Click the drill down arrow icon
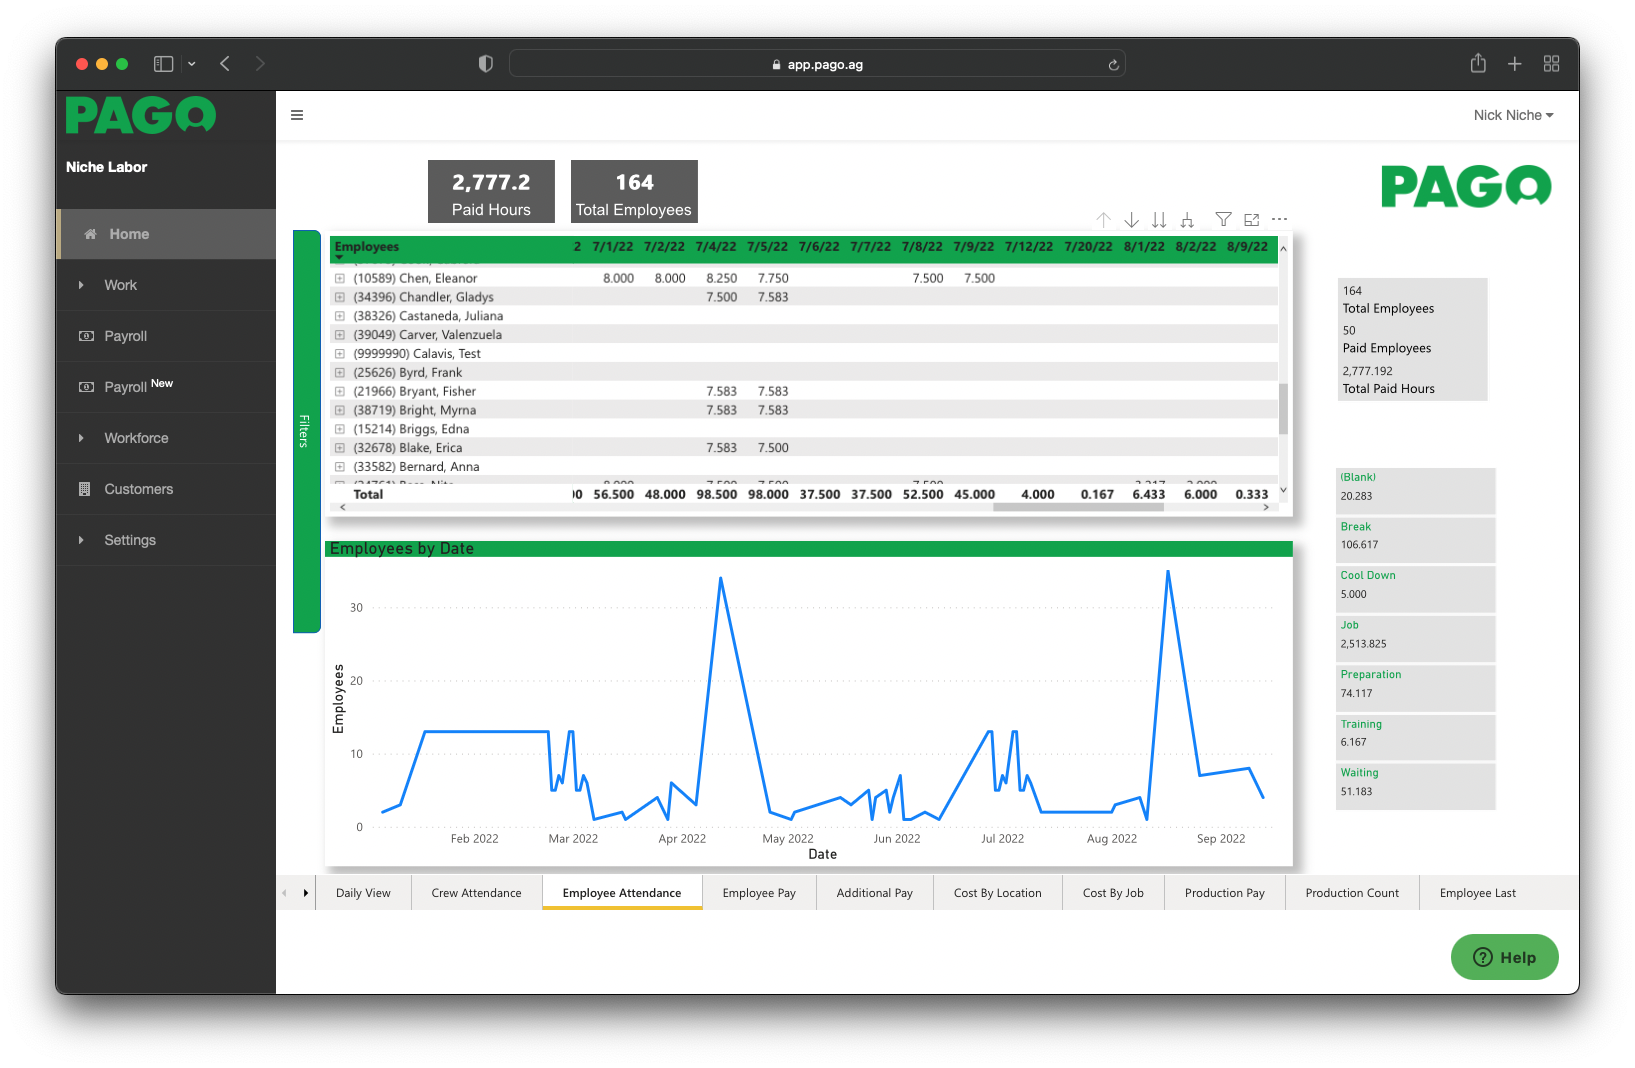 click(x=1131, y=220)
